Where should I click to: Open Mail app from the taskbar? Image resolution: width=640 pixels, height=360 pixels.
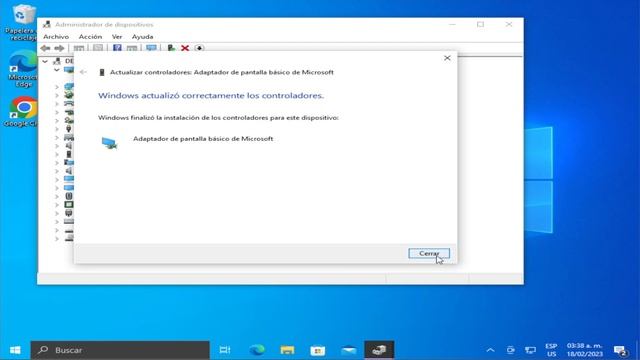(x=349, y=350)
